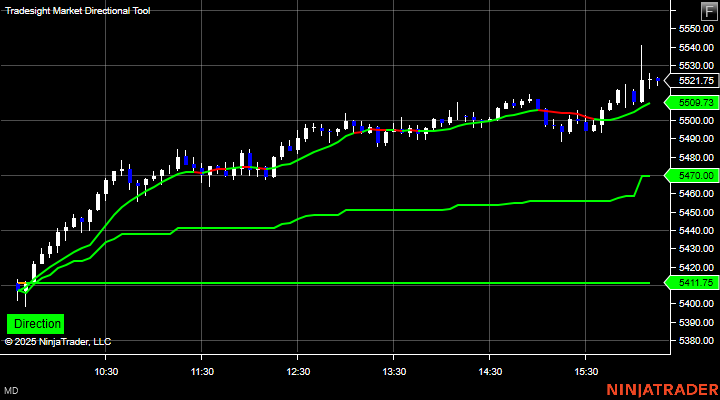The width and height of the screenshot is (720, 400).
Task: Click the 12:30 time axis label
Action: tap(298, 372)
